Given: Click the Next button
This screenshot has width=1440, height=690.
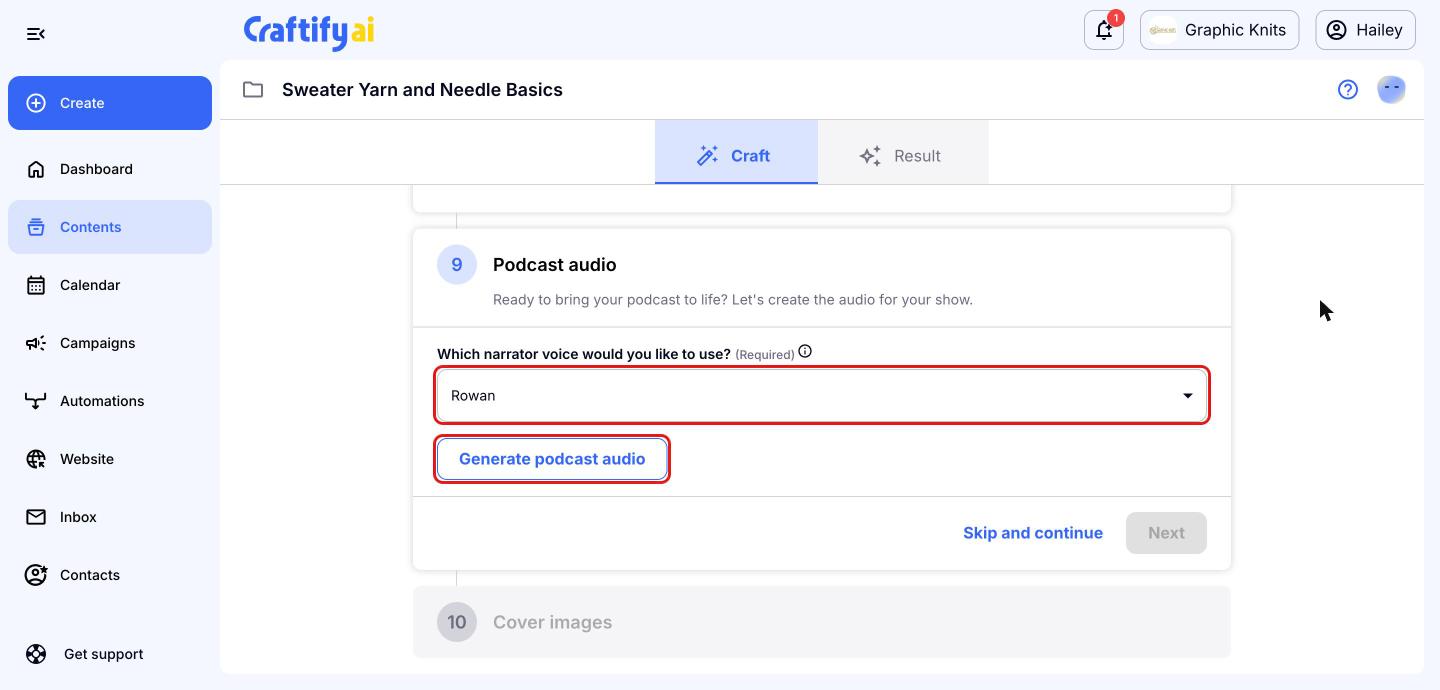Looking at the screenshot, I should tap(1166, 533).
